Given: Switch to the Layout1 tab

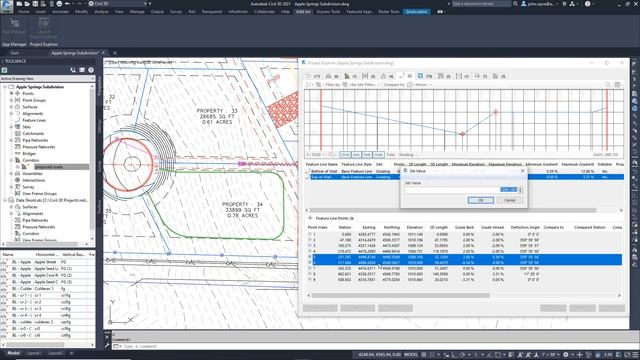Looking at the screenshot, I should point(34,353).
